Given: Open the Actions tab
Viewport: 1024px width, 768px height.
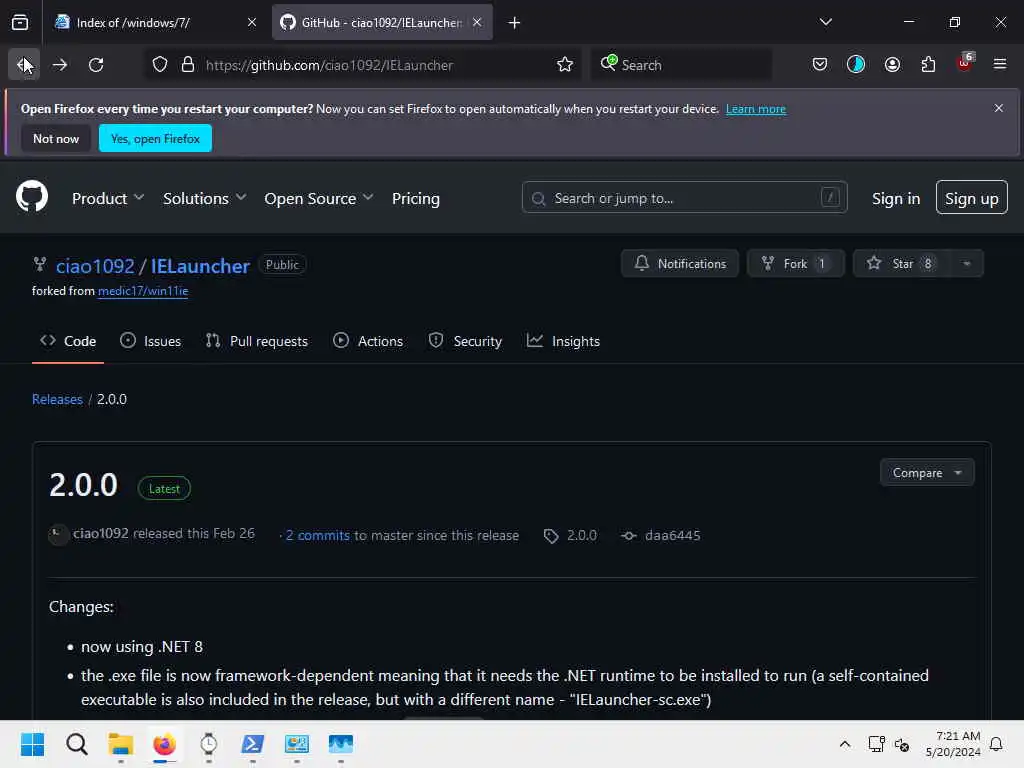Looking at the screenshot, I should [368, 342].
